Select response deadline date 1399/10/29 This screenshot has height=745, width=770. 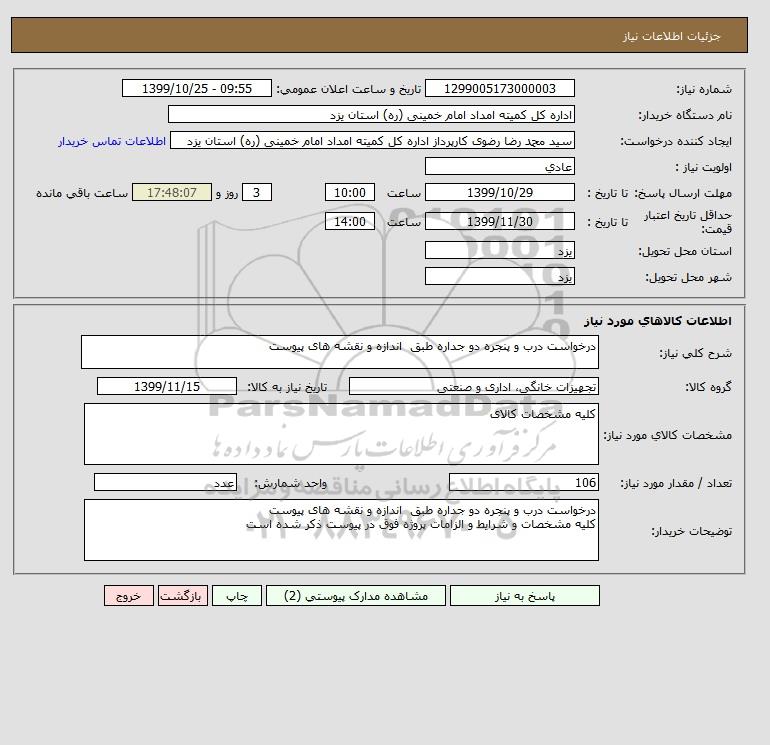pyautogui.click(x=499, y=193)
